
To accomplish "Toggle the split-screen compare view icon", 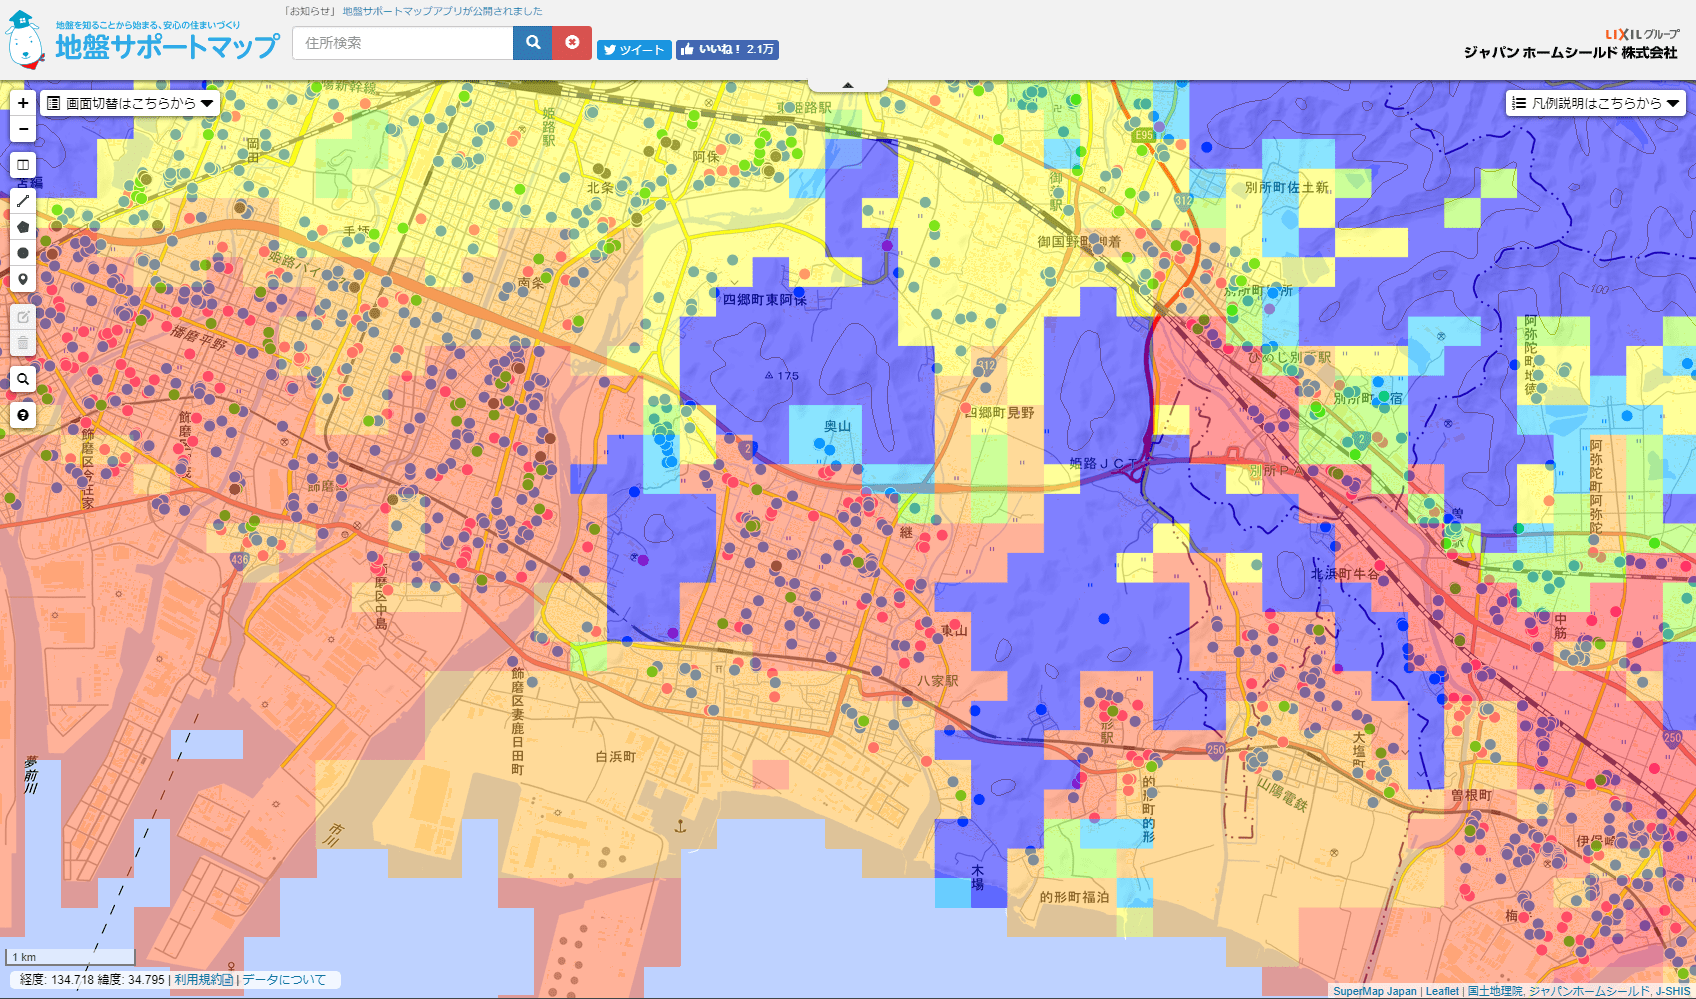I will 23,165.
